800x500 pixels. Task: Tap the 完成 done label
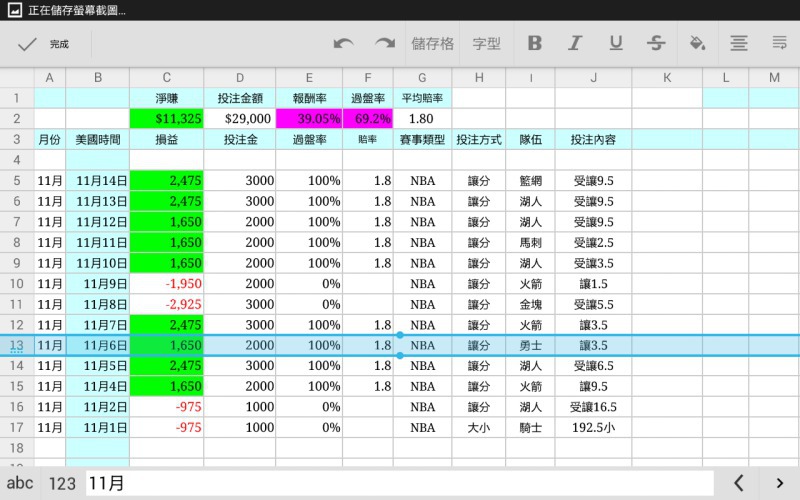pos(59,44)
